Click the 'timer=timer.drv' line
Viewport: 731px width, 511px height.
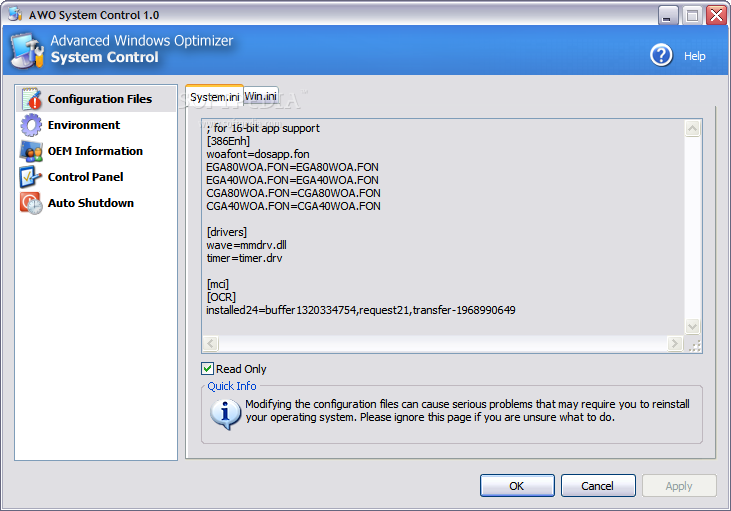[244, 258]
